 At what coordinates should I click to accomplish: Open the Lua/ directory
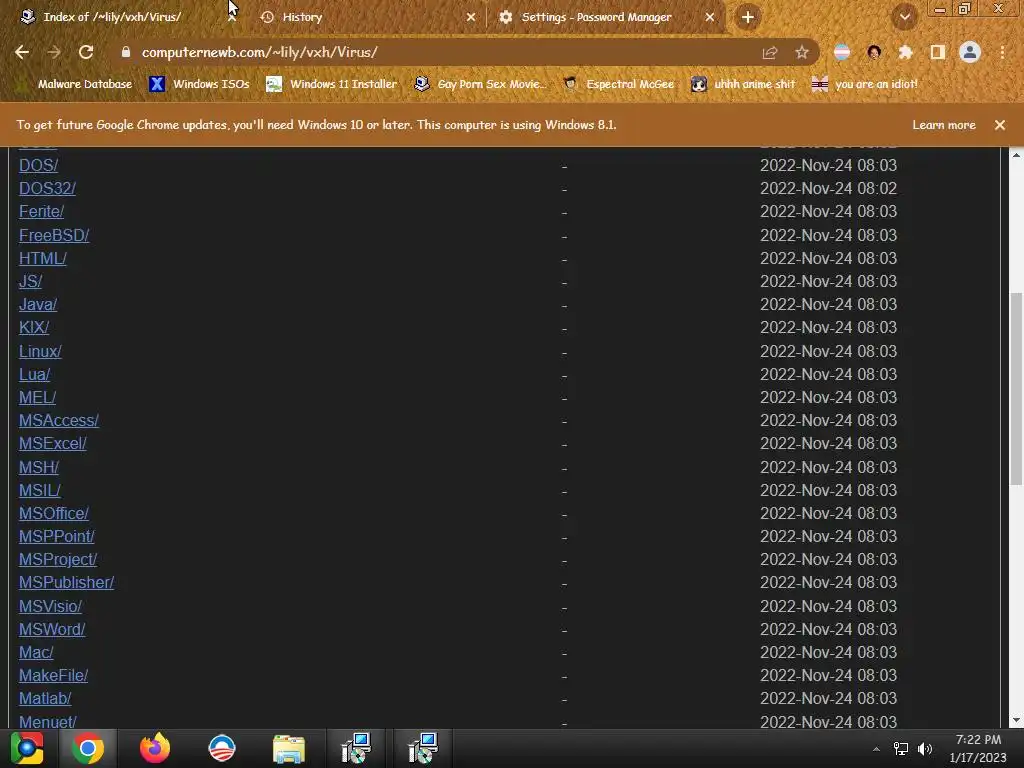[x=35, y=374]
